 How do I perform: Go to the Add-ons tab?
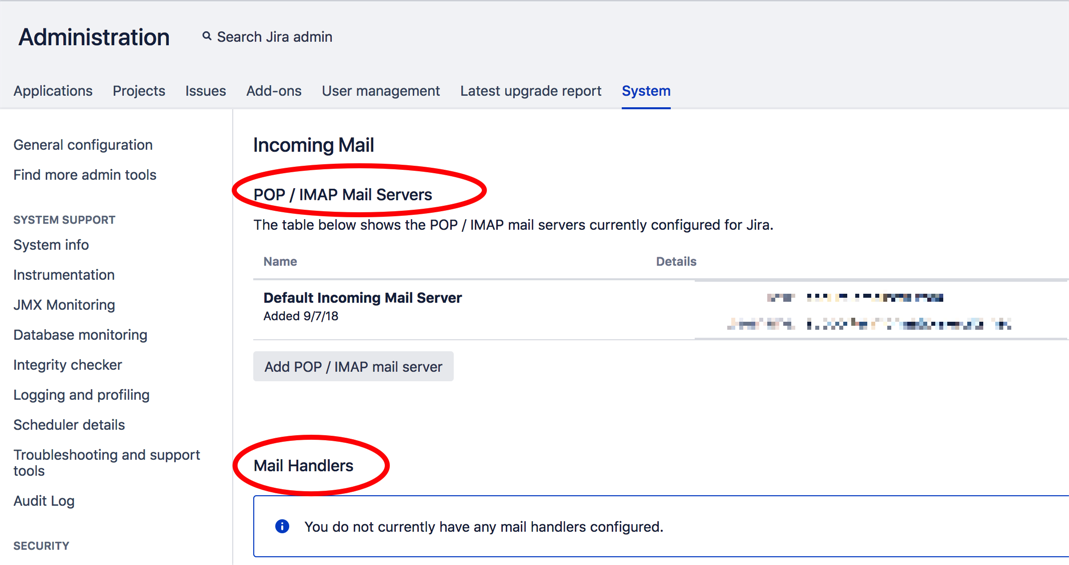tap(274, 91)
